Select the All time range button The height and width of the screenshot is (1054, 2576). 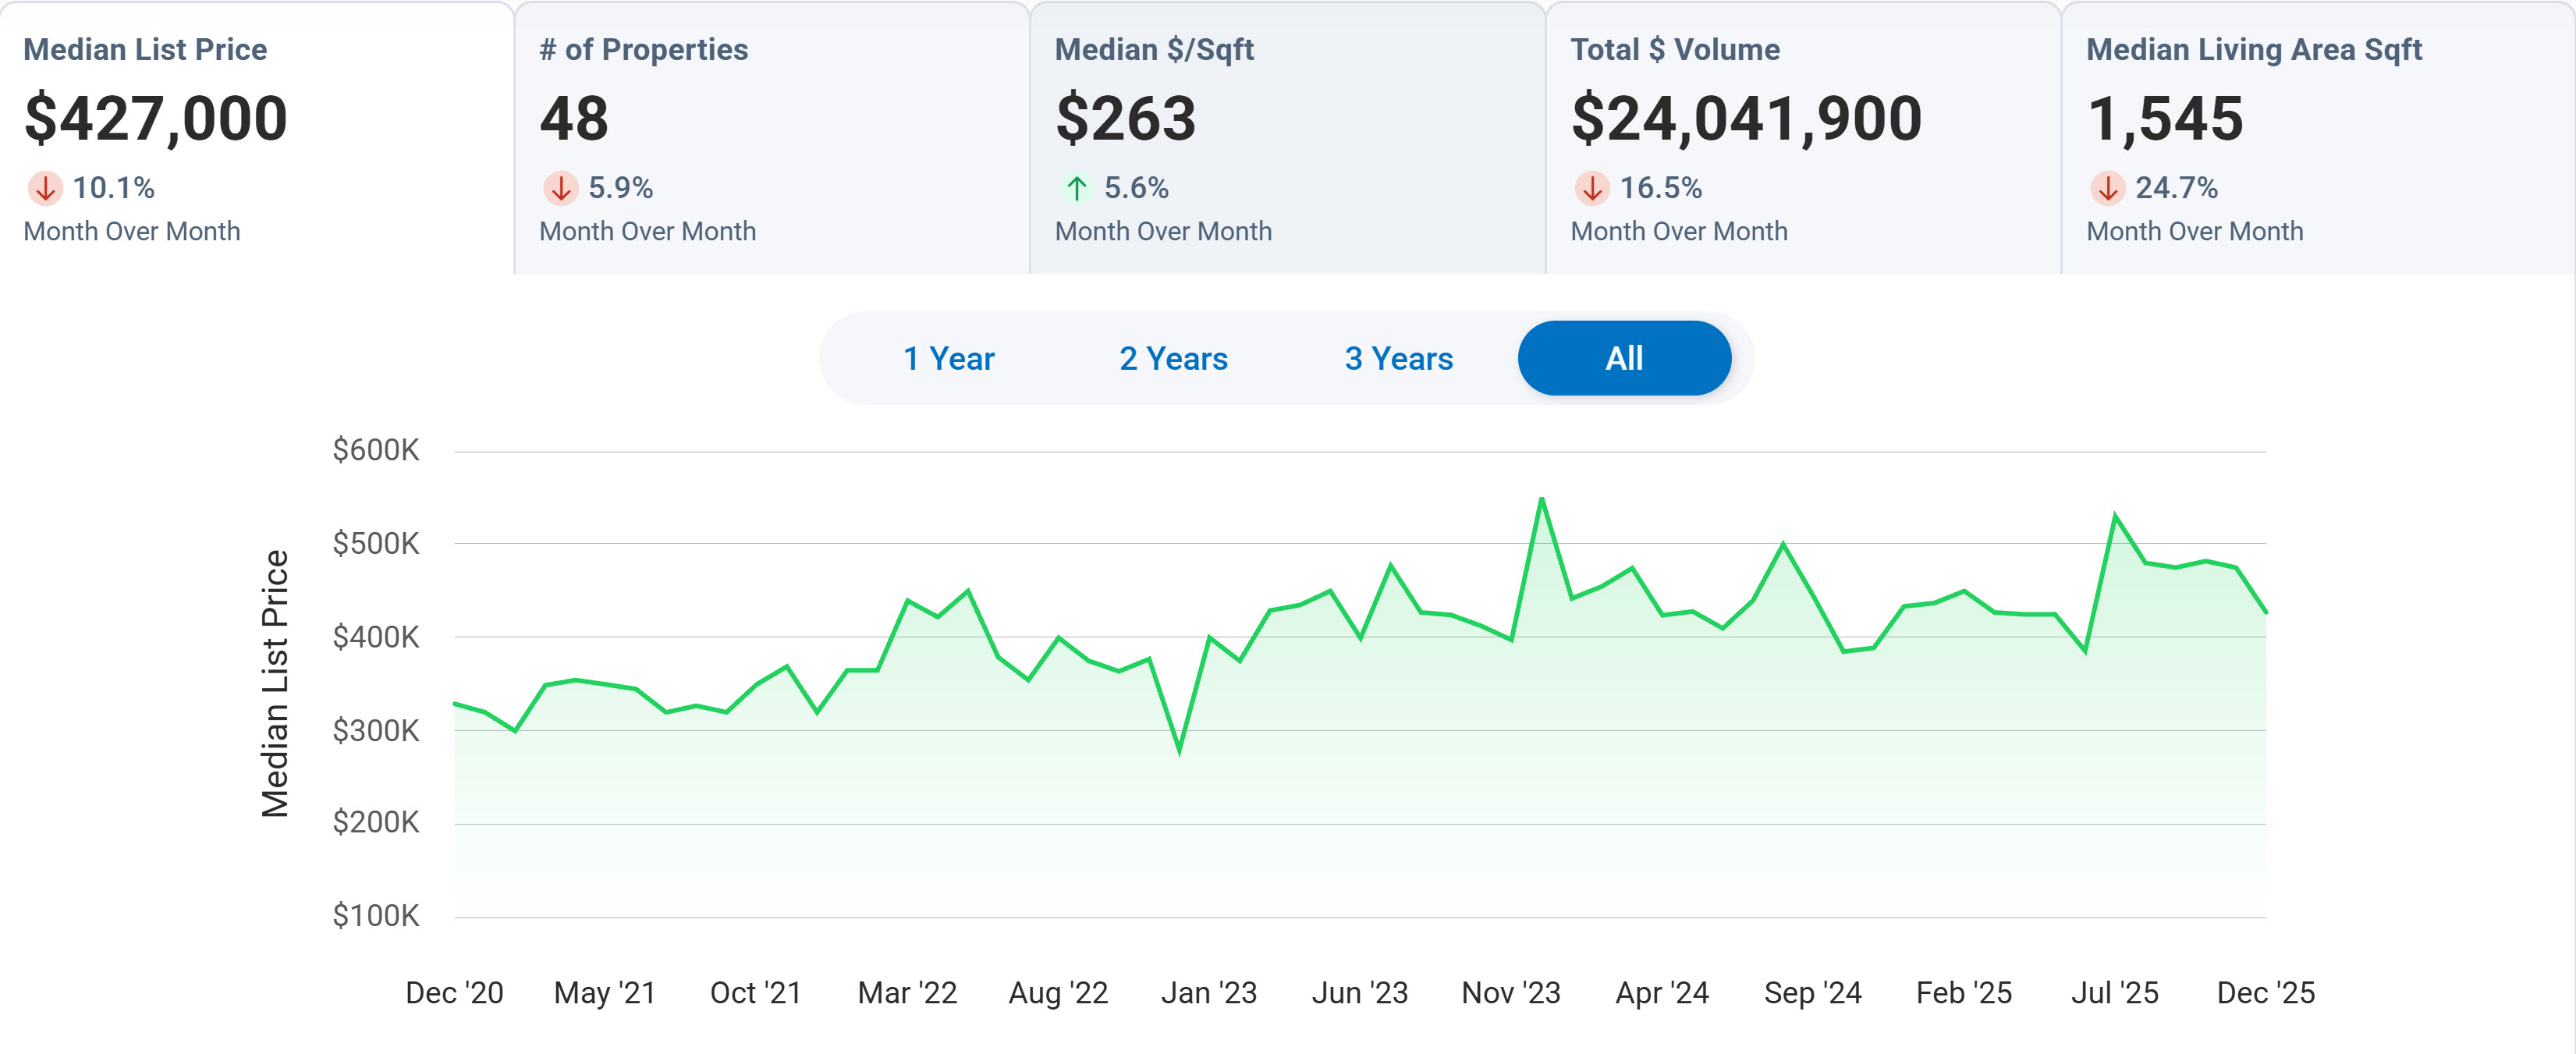[x=1624, y=358]
